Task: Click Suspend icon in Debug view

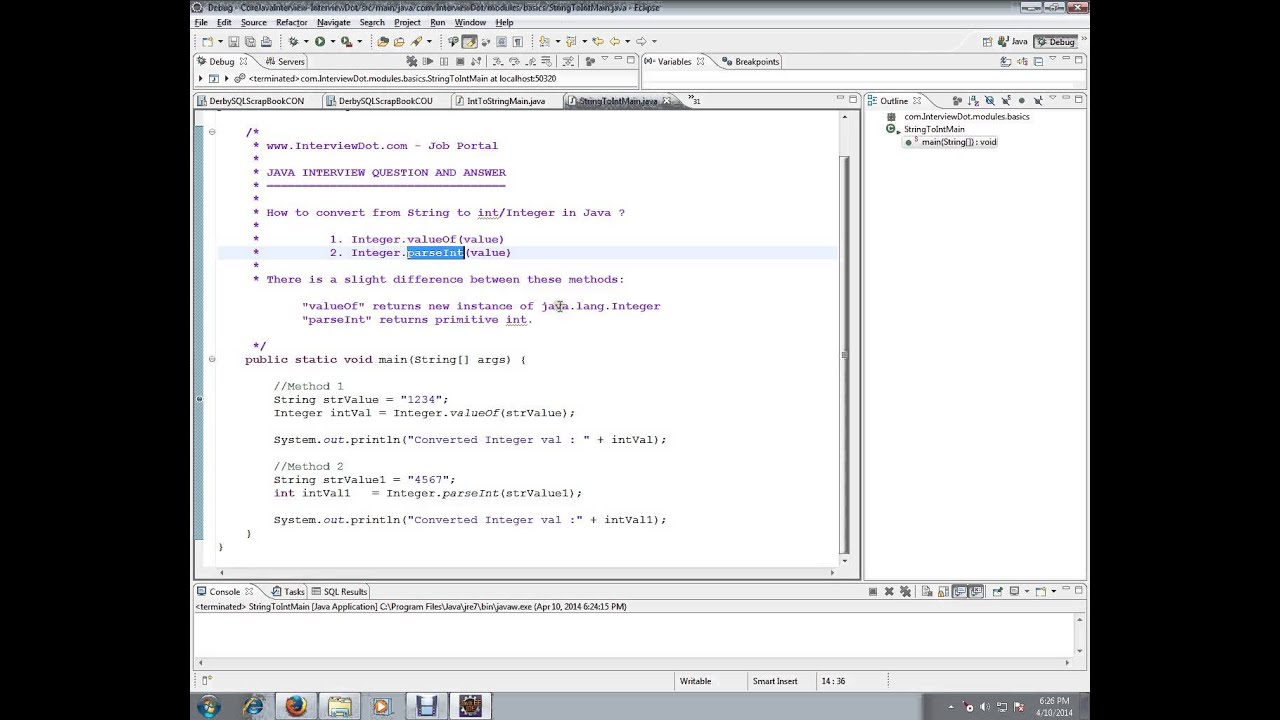Action: click(x=444, y=62)
